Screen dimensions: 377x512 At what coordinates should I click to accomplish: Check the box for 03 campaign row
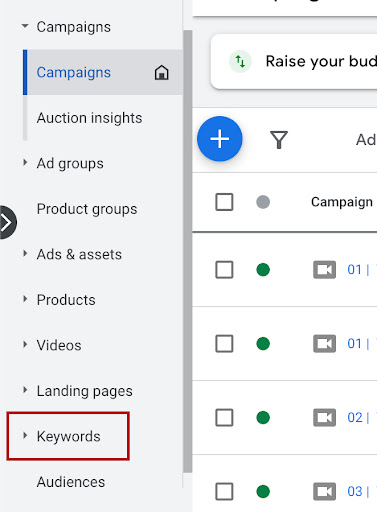224,491
